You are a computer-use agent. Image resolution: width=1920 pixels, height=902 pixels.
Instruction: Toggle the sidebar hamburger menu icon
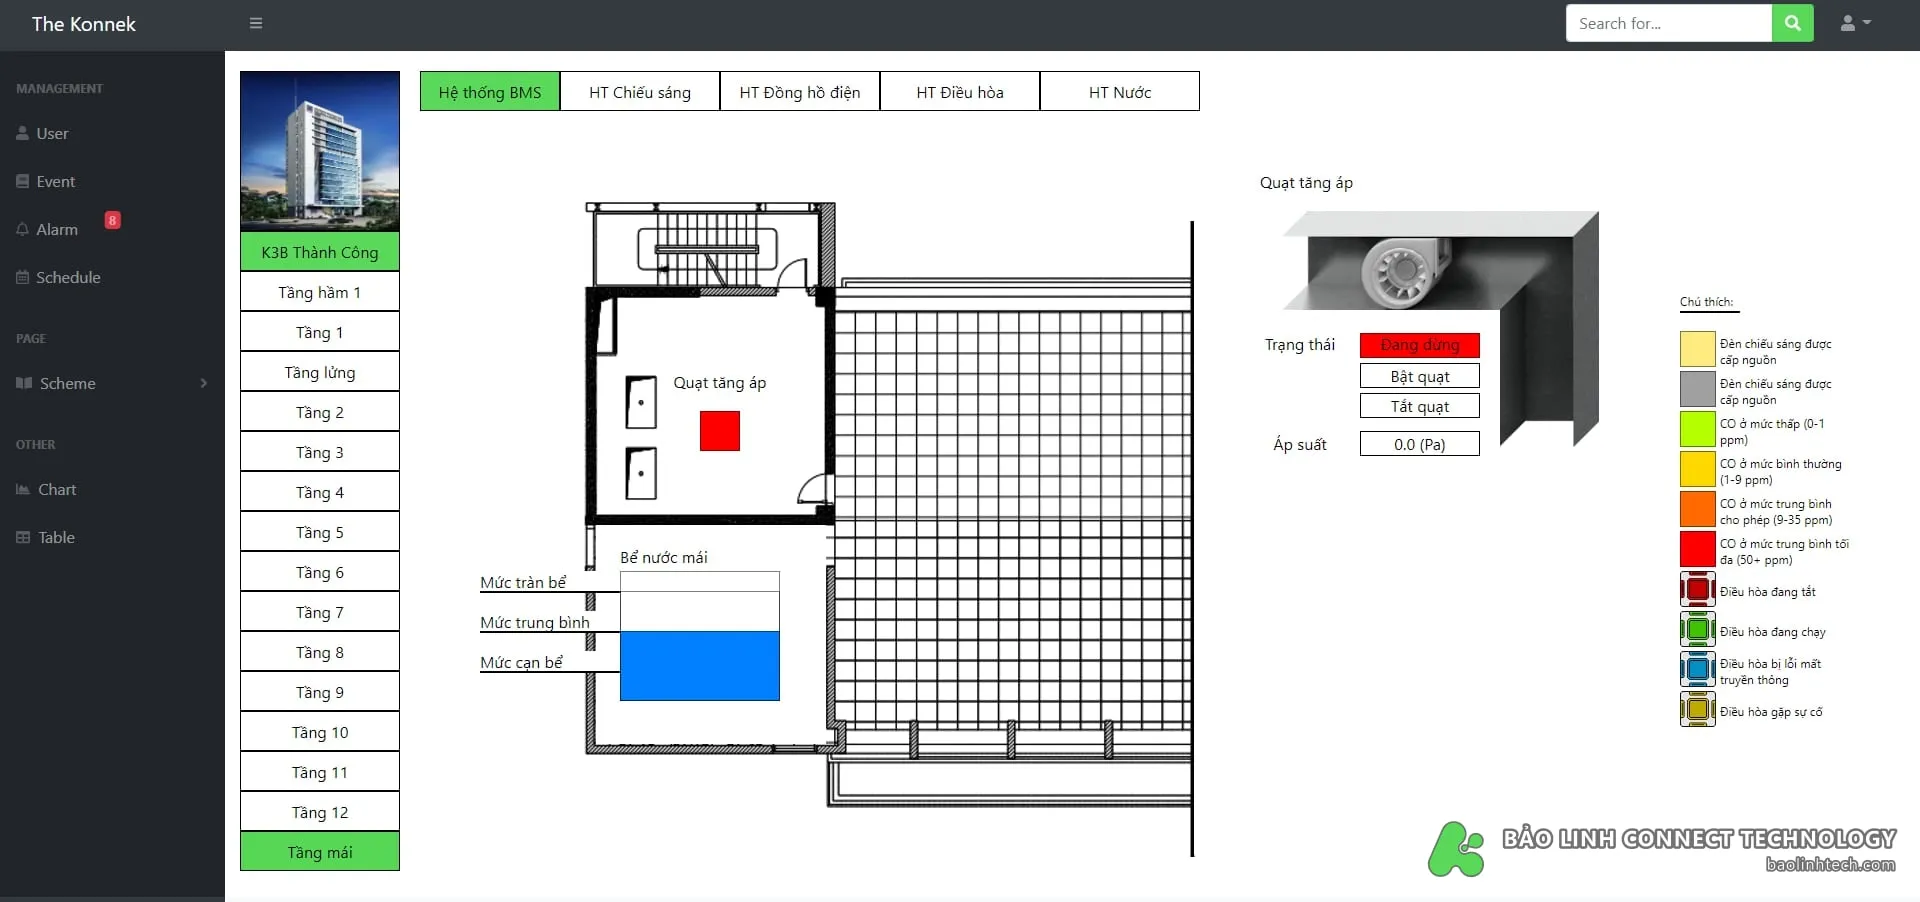[256, 23]
